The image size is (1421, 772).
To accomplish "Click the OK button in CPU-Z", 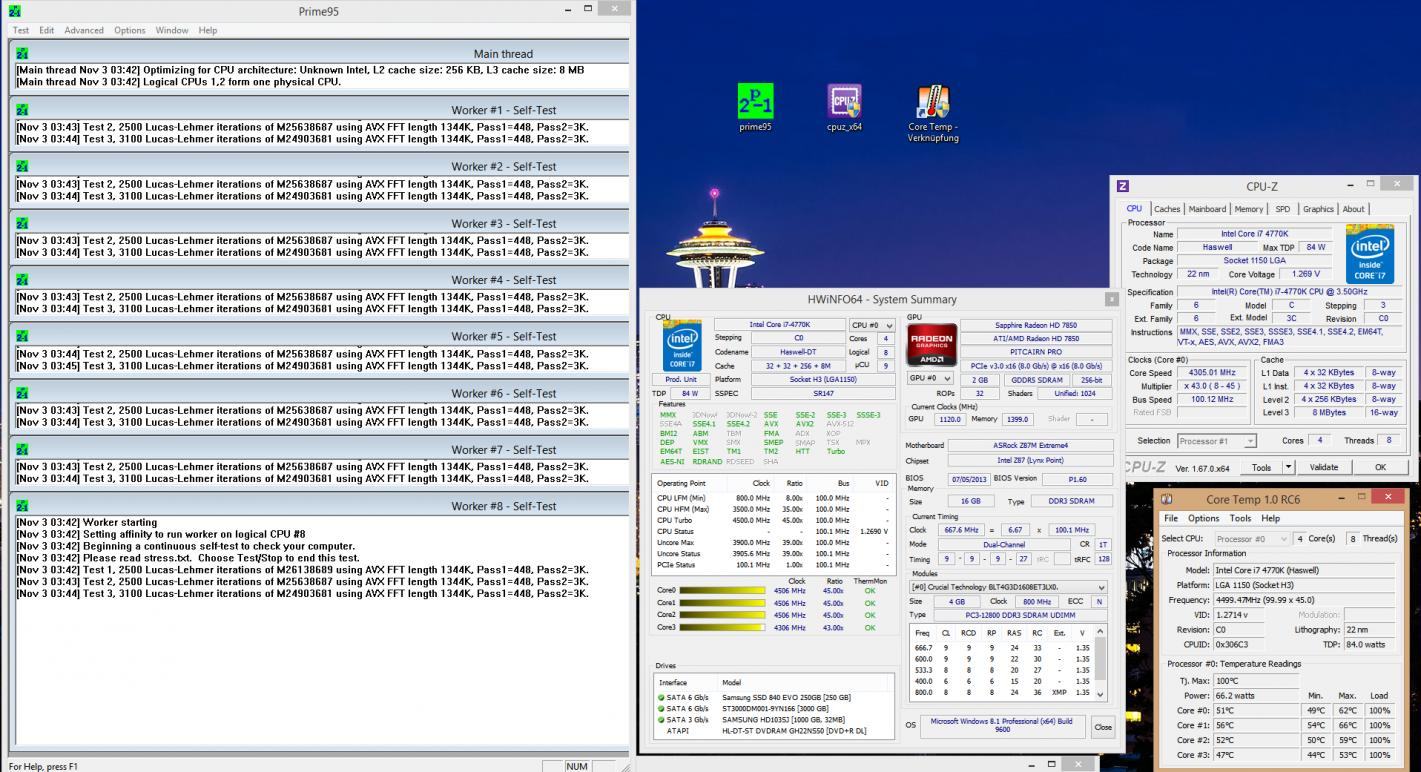I will [1380, 467].
